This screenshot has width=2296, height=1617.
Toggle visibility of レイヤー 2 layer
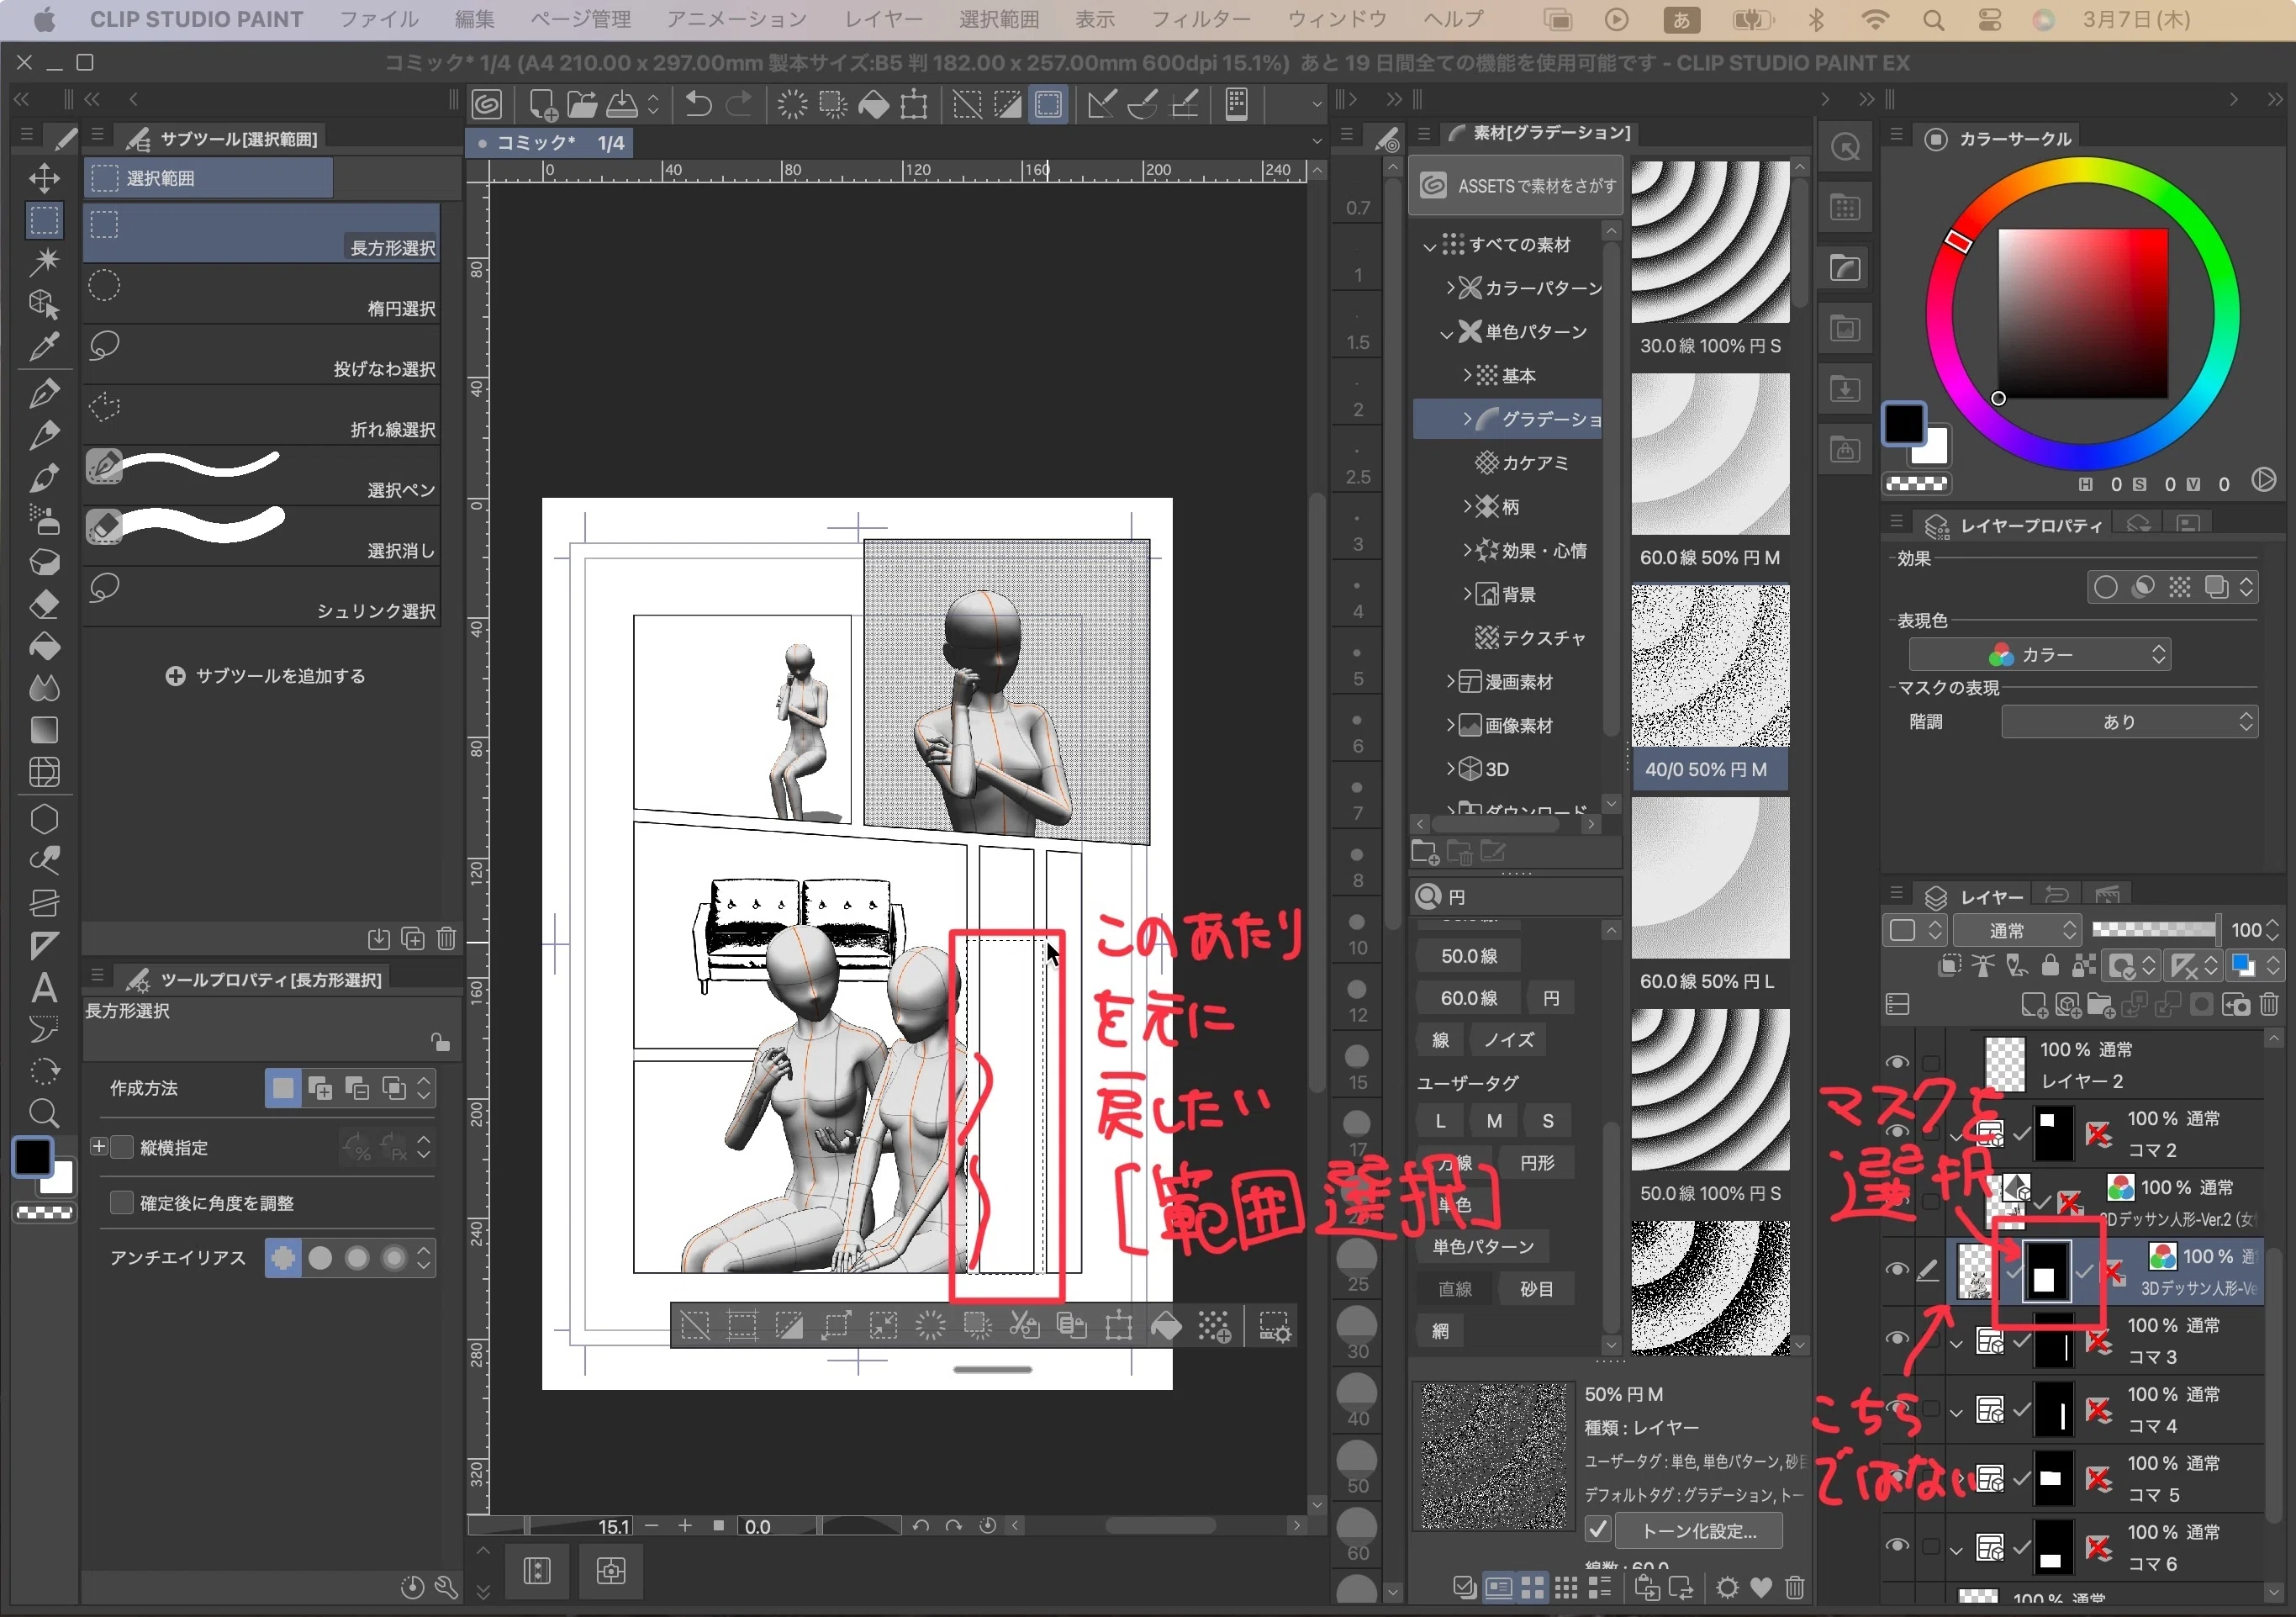[1897, 1062]
